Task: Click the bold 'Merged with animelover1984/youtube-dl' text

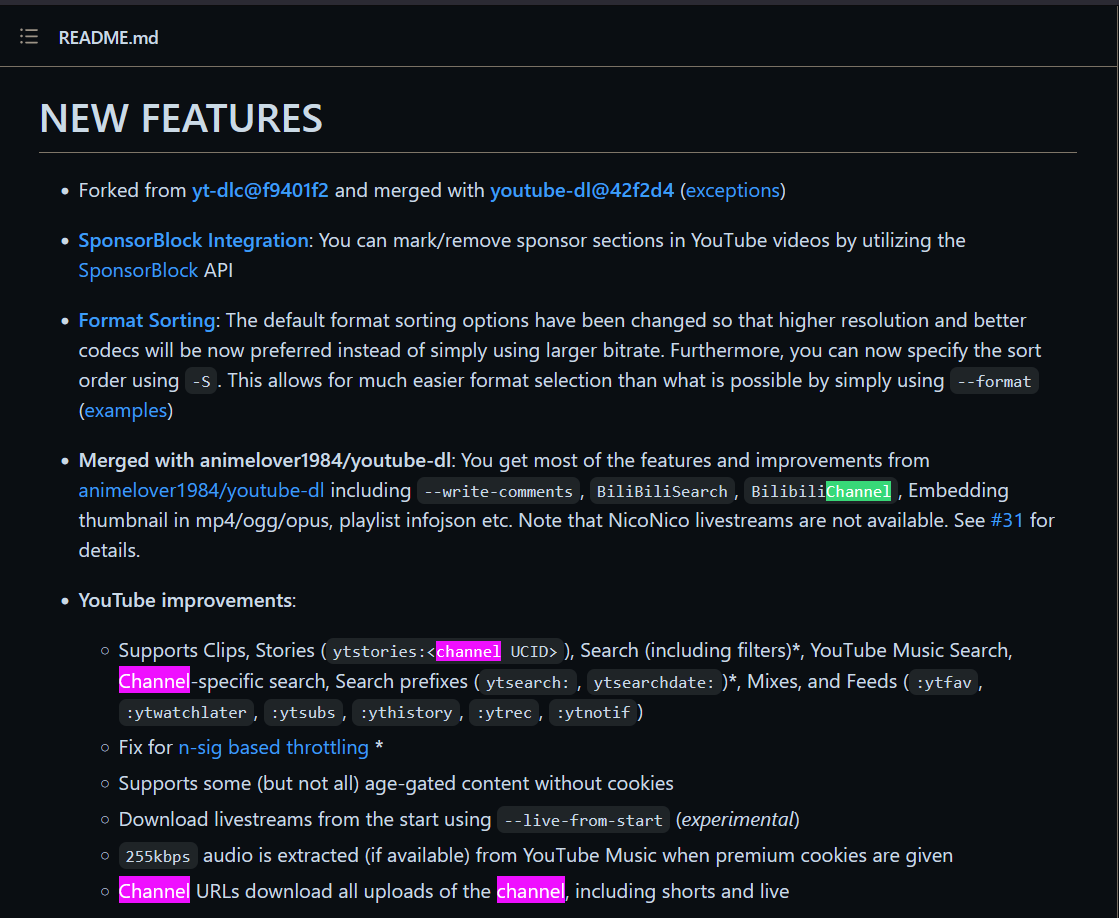Action: pos(265,460)
